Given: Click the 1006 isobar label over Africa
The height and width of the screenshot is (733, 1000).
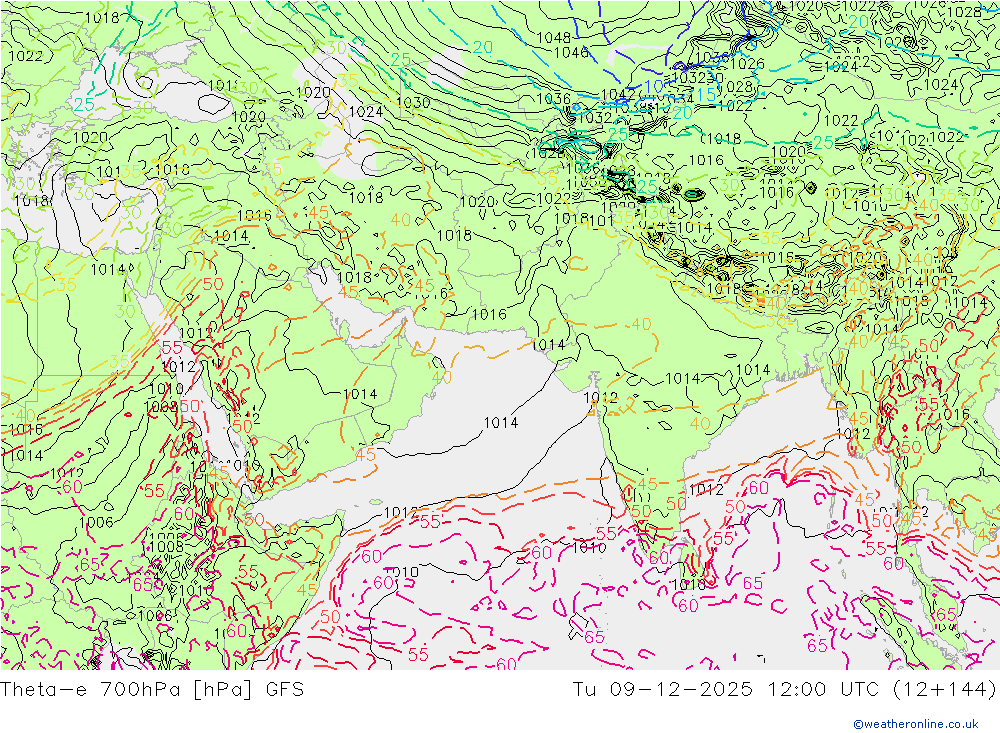Looking at the screenshot, I should pyautogui.click(x=96, y=522).
